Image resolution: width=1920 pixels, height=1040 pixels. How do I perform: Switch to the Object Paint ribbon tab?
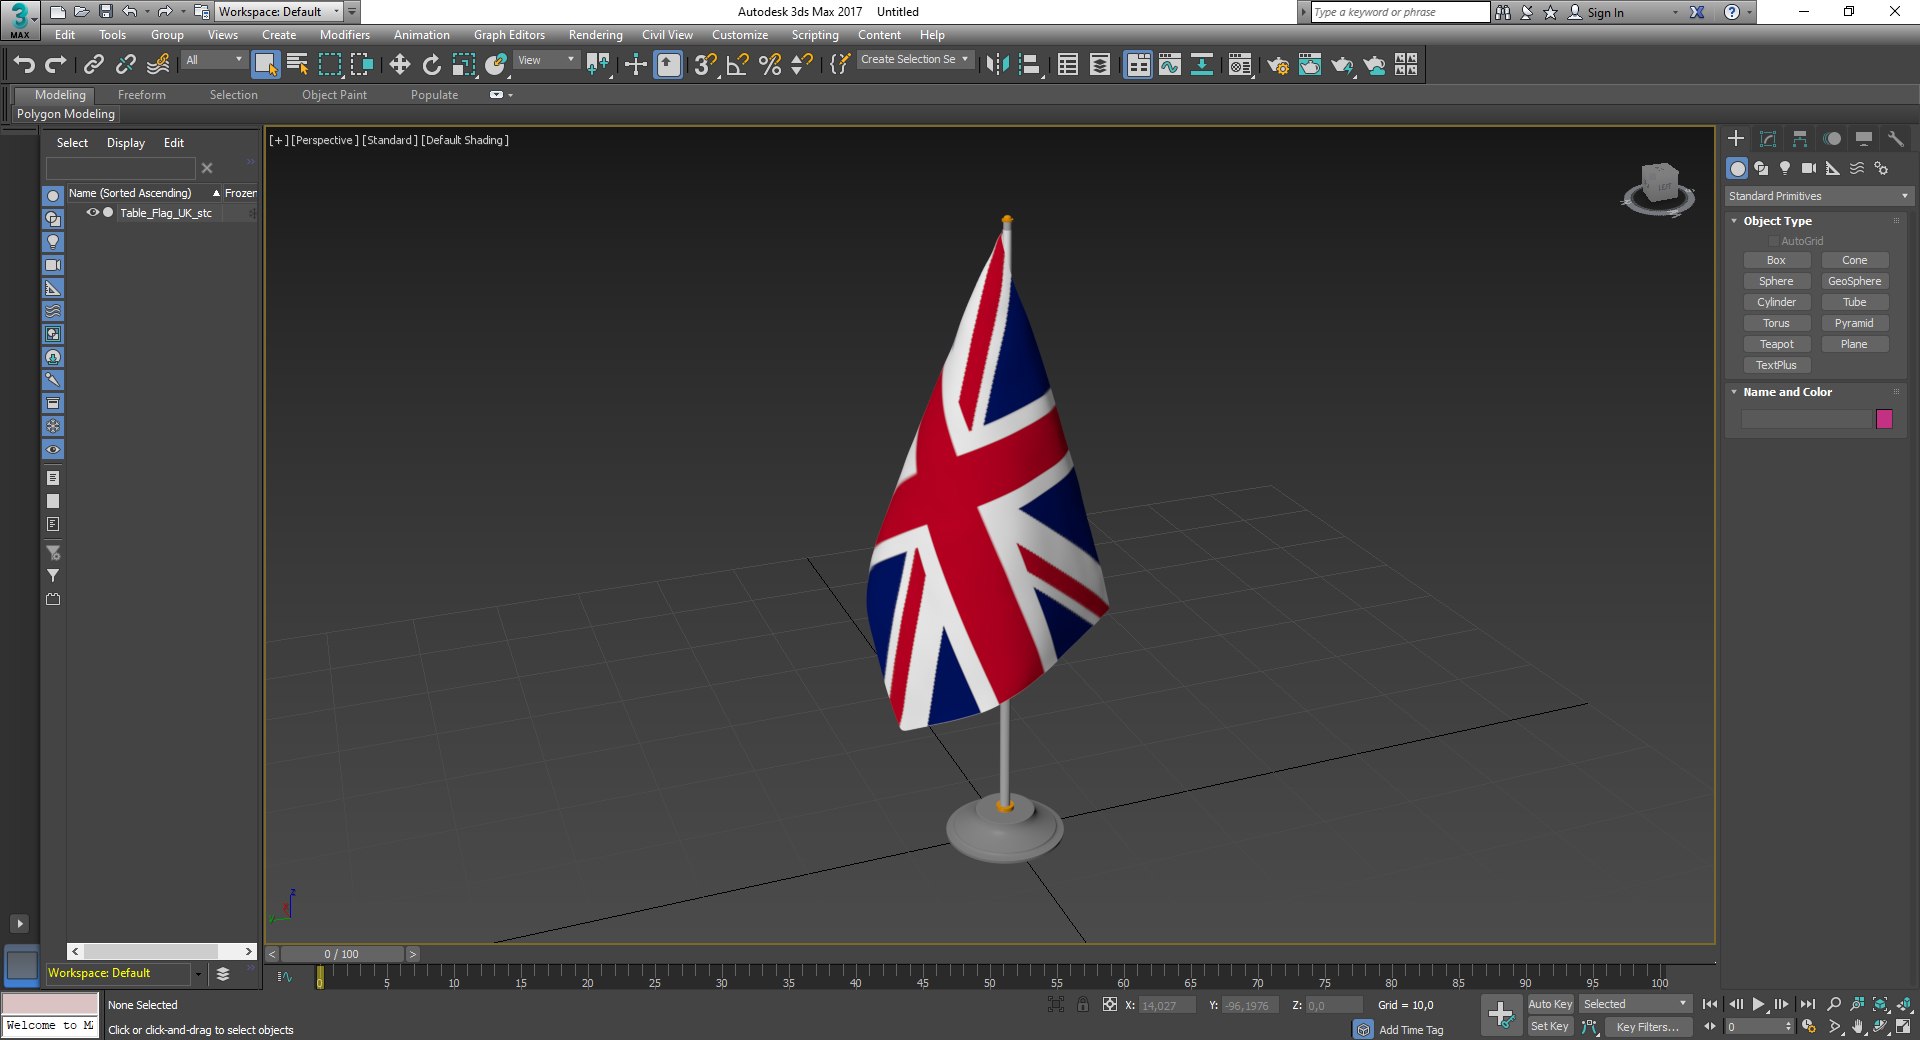(334, 95)
